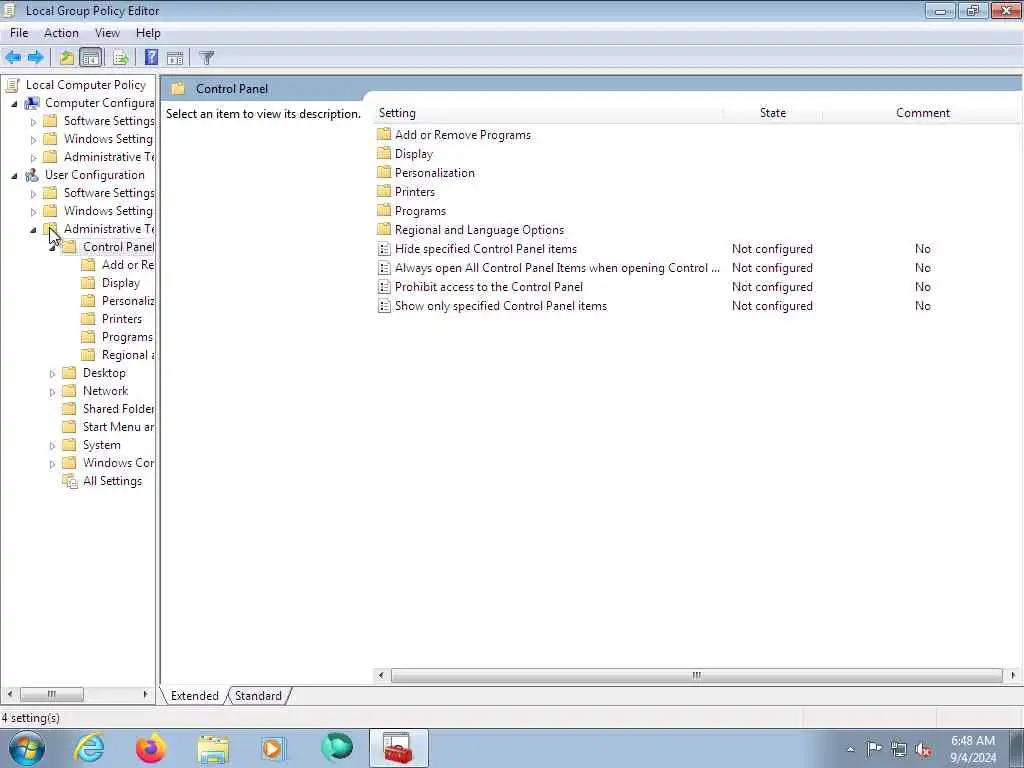Open Windows Explorer from the taskbar
Screen dimensions: 1024x768
[213, 748]
